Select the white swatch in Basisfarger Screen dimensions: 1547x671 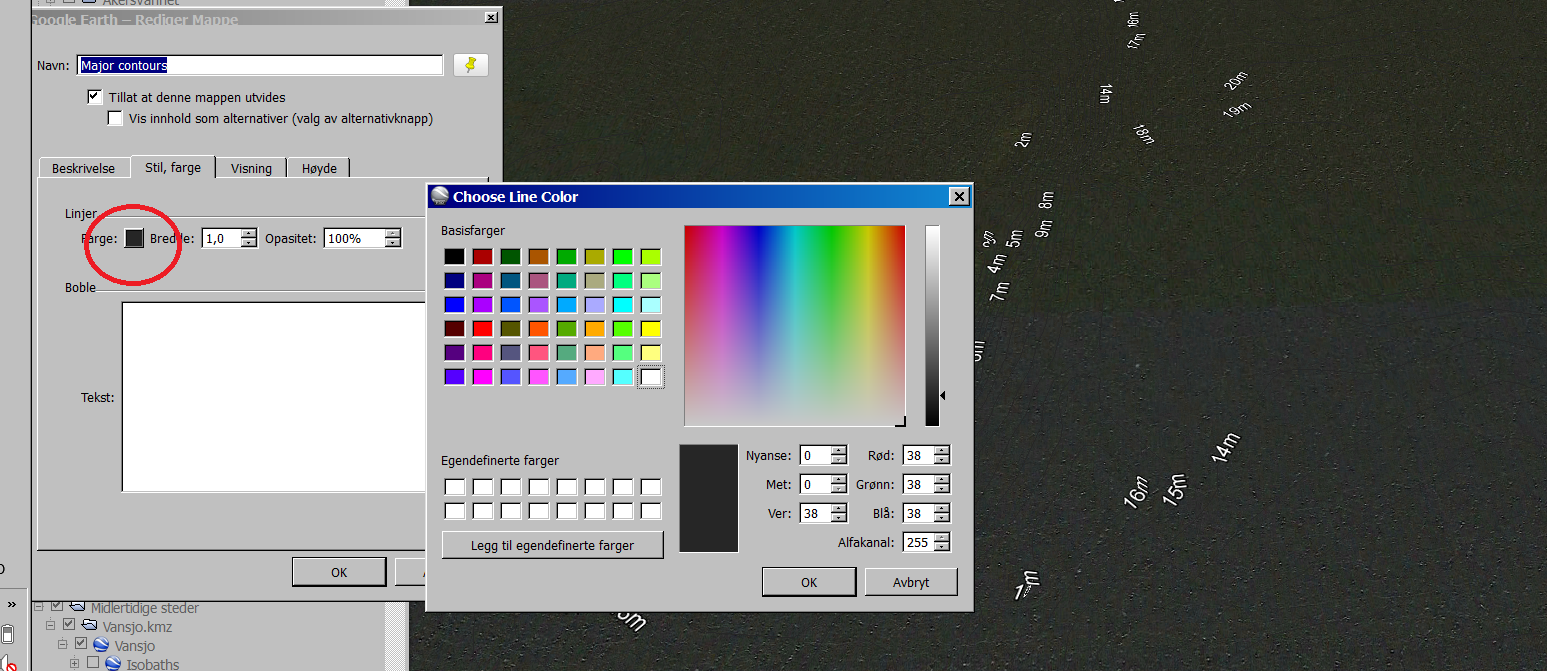tap(651, 377)
